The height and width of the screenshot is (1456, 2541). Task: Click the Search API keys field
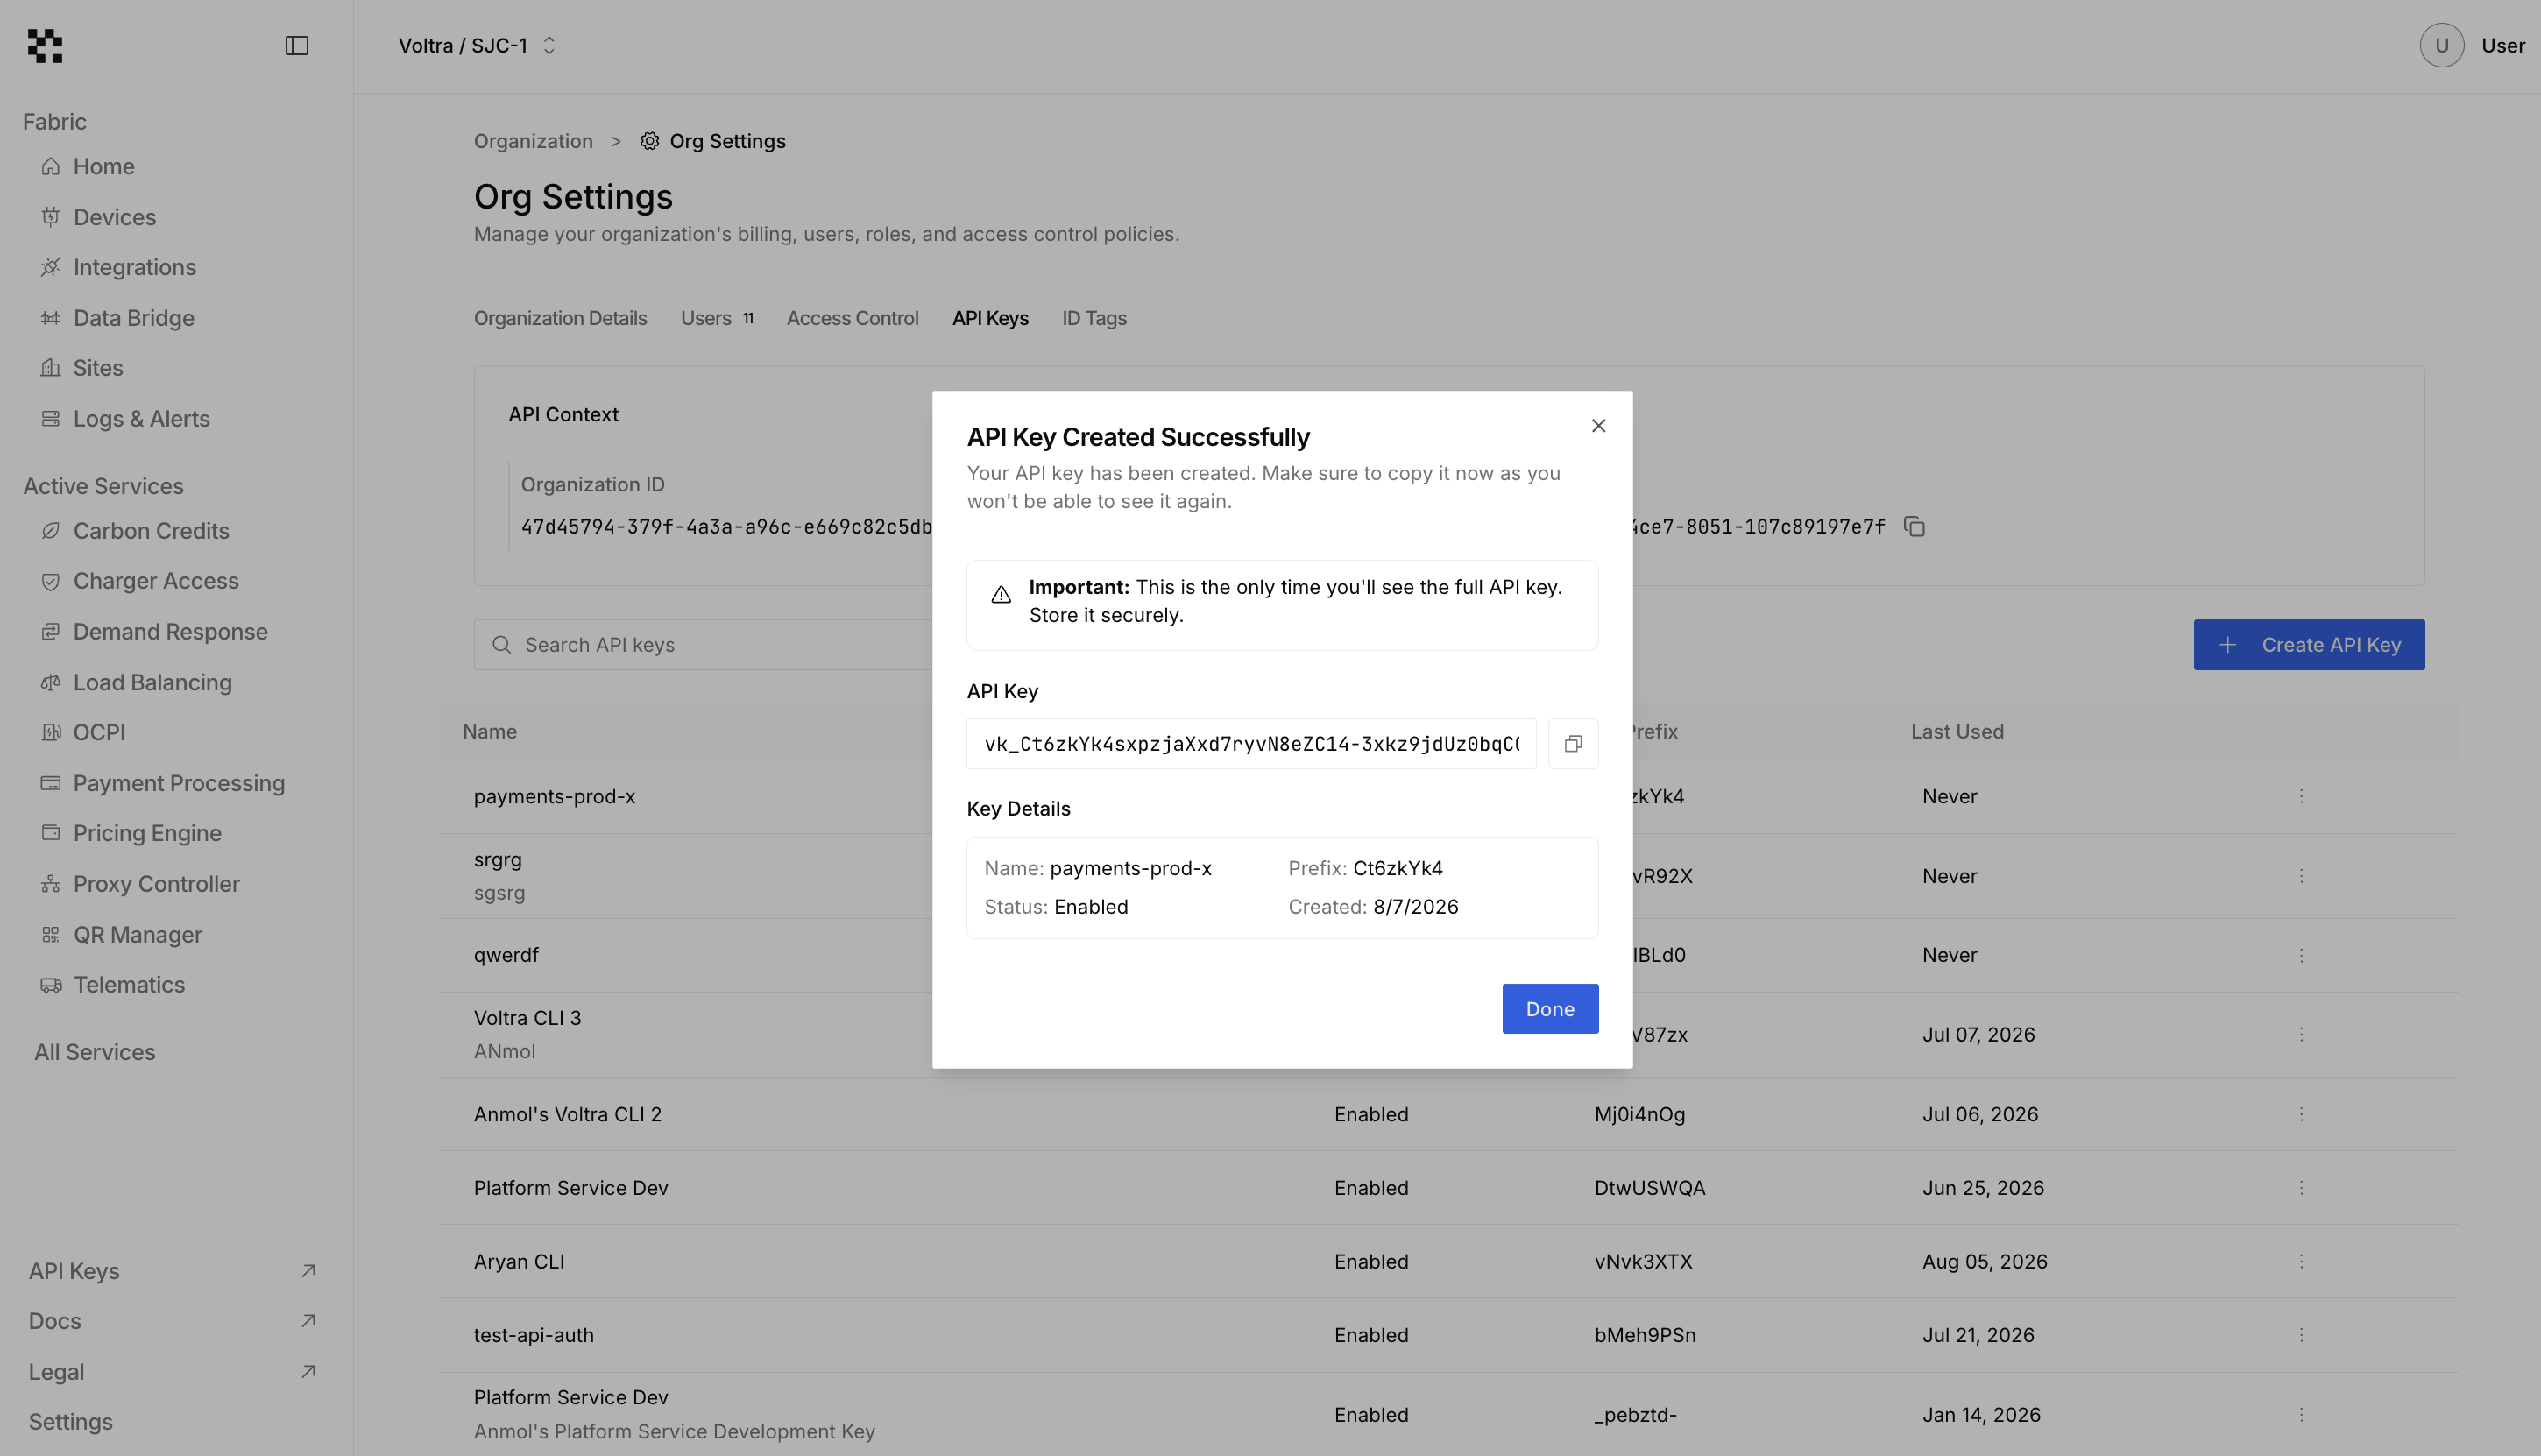(703, 645)
